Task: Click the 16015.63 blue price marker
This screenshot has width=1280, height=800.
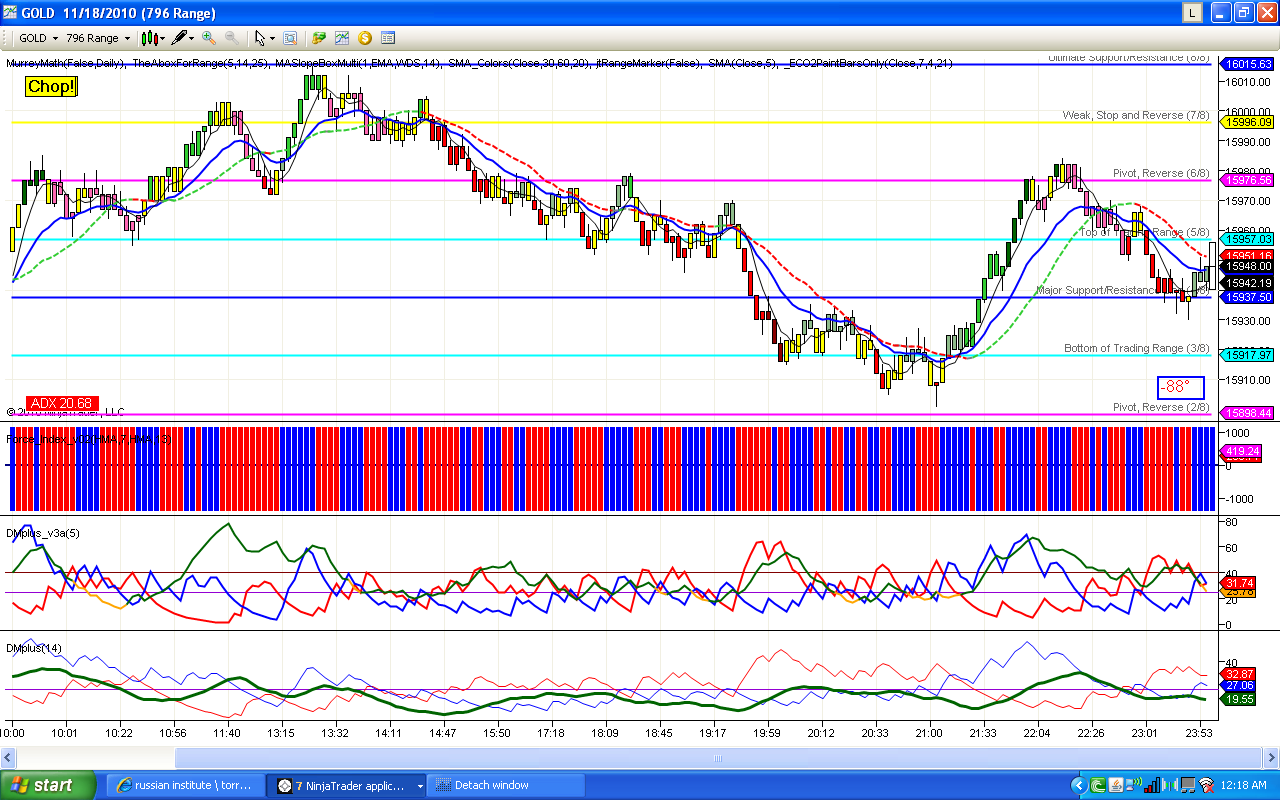Action: 1246,64
